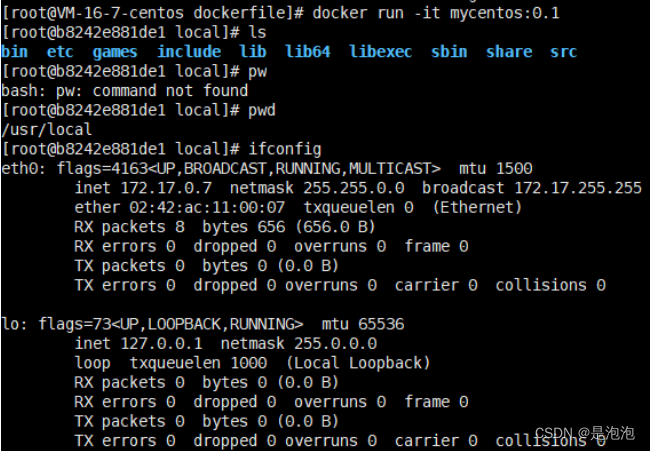This screenshot has width=651, height=451.
Task: Click the broadcast address 172.17.255.255
Action: click(x=578, y=188)
